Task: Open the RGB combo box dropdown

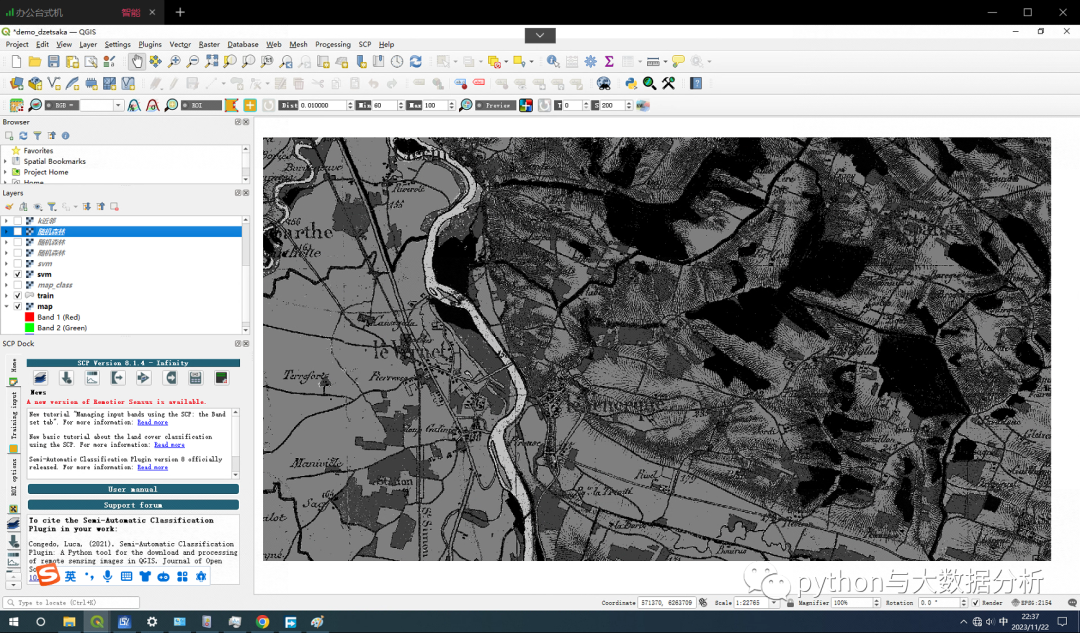Action: 118,105
